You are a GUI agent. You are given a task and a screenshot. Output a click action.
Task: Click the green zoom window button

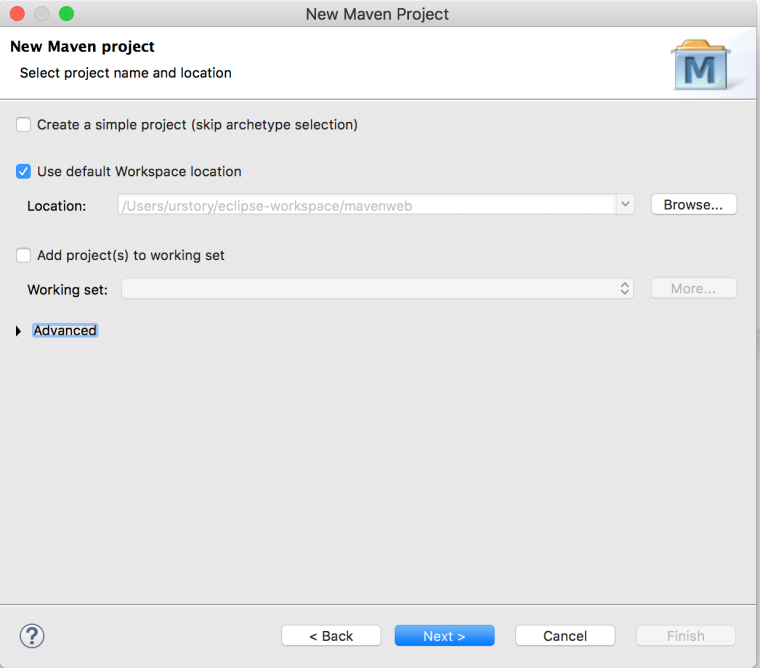pos(66,14)
